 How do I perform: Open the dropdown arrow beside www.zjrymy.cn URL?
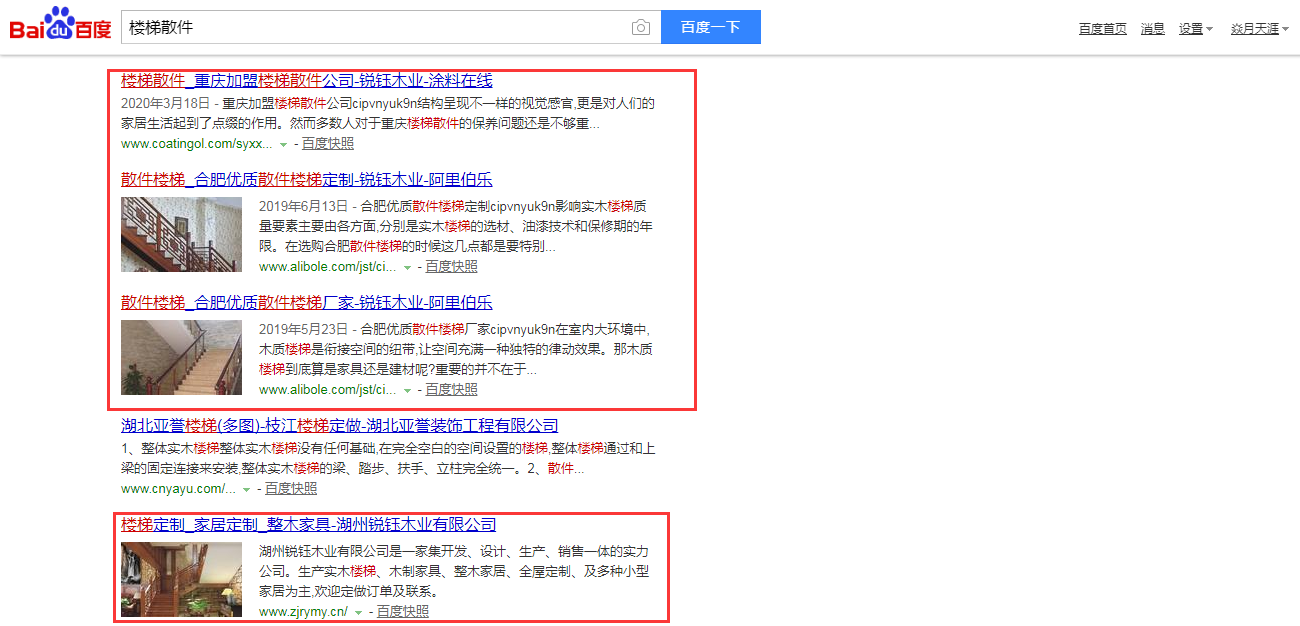359,611
